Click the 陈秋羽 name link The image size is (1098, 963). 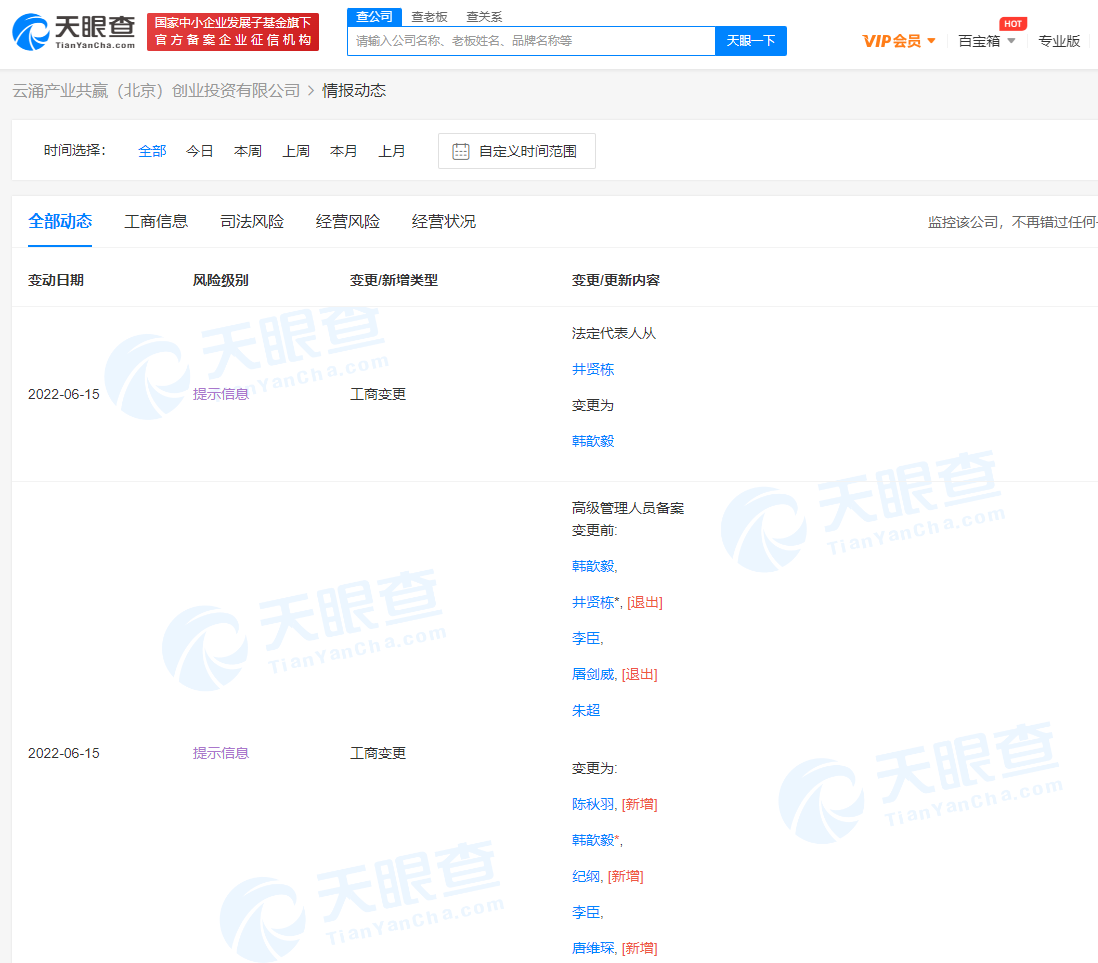593,804
